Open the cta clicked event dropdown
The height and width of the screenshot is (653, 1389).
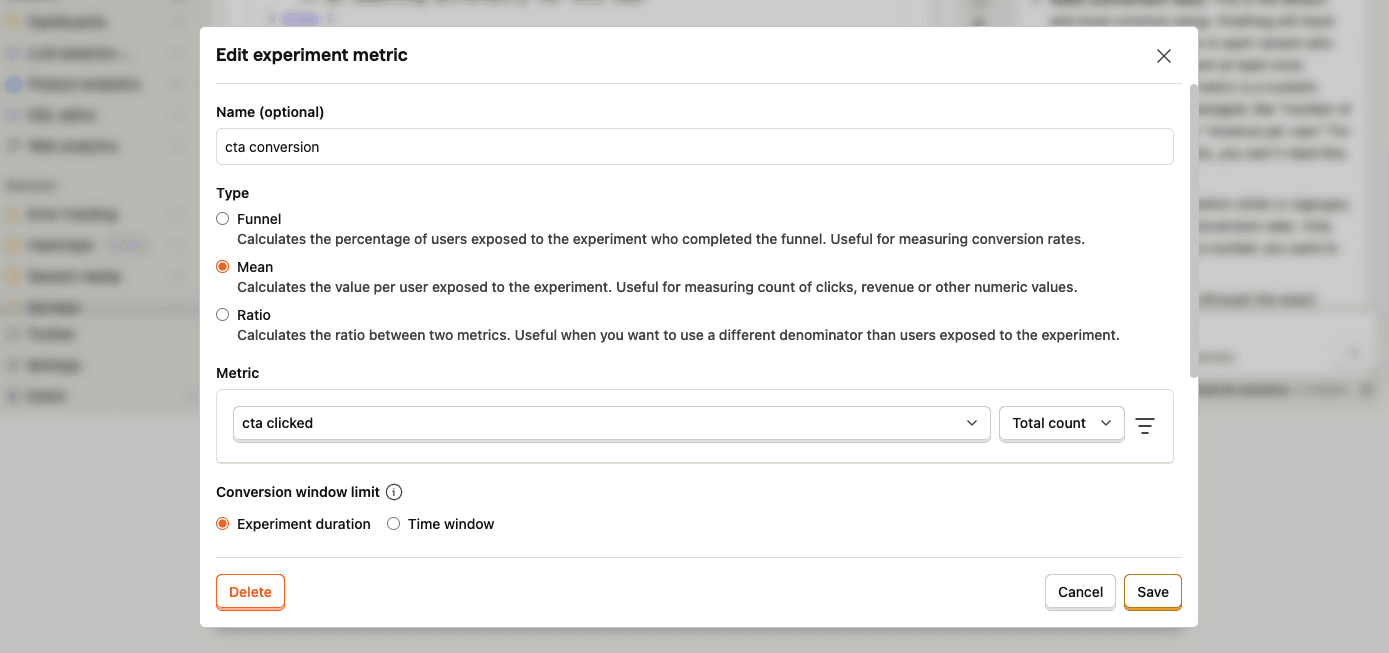pyautogui.click(x=611, y=423)
